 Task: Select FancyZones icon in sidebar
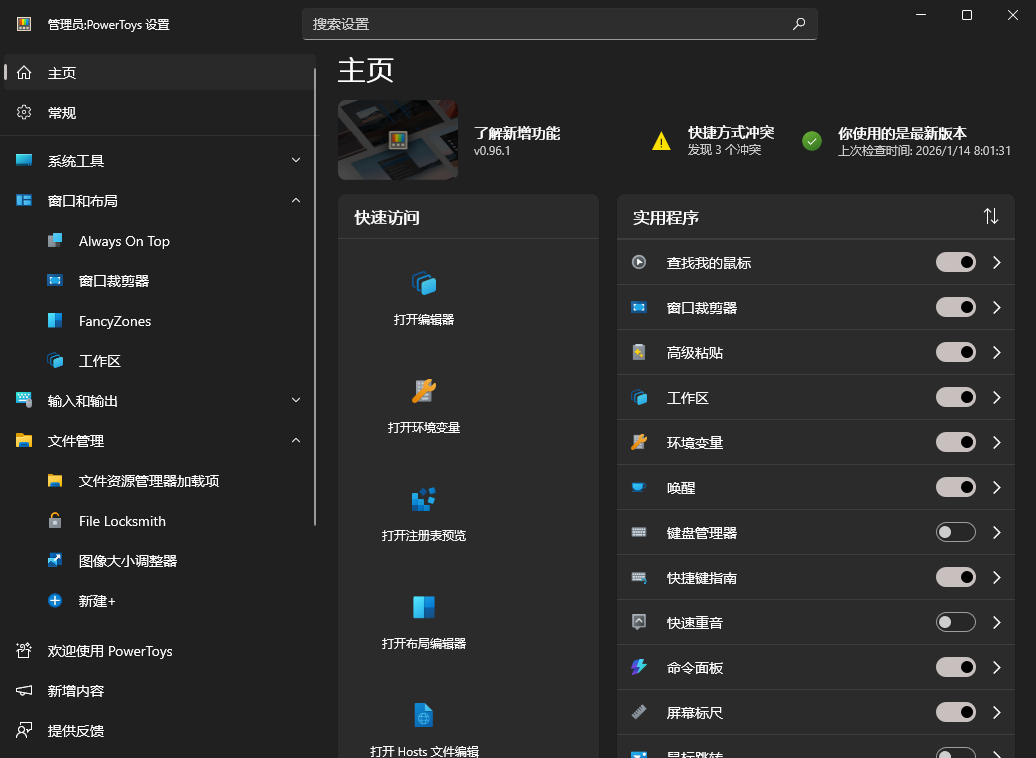point(55,321)
